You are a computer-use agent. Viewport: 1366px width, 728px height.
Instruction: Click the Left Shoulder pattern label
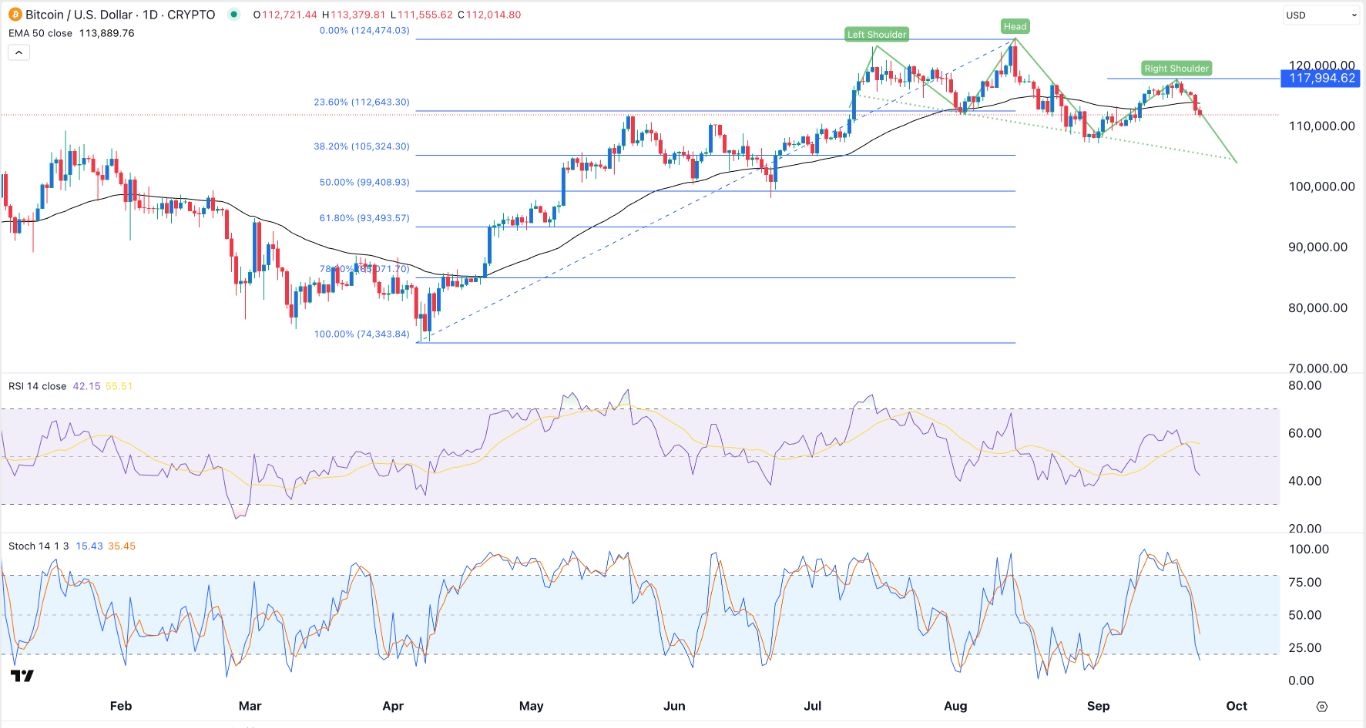point(876,34)
